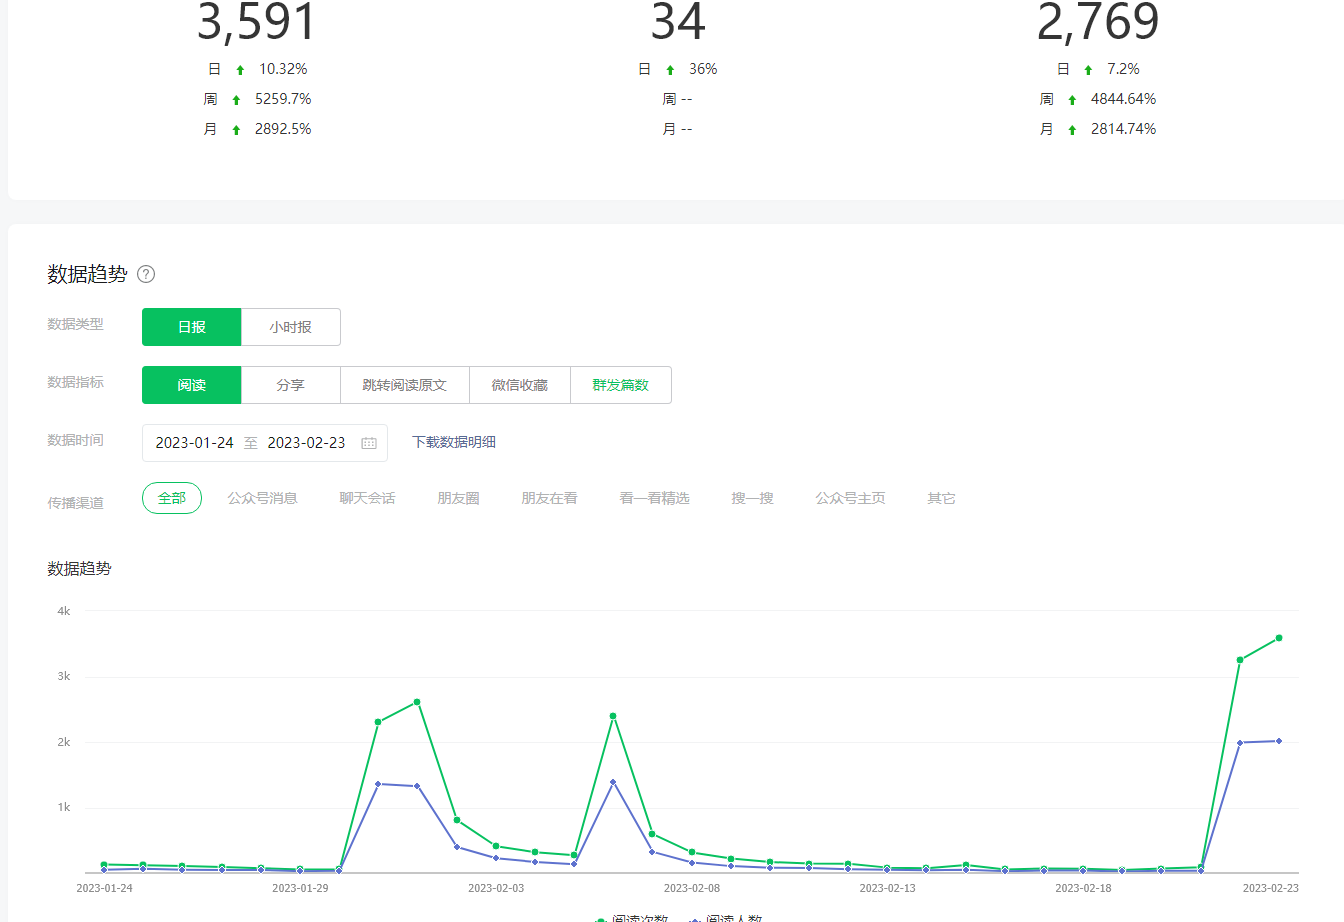Filter by 搜一搜 channel
This screenshot has width=1344, height=922.
(752, 498)
